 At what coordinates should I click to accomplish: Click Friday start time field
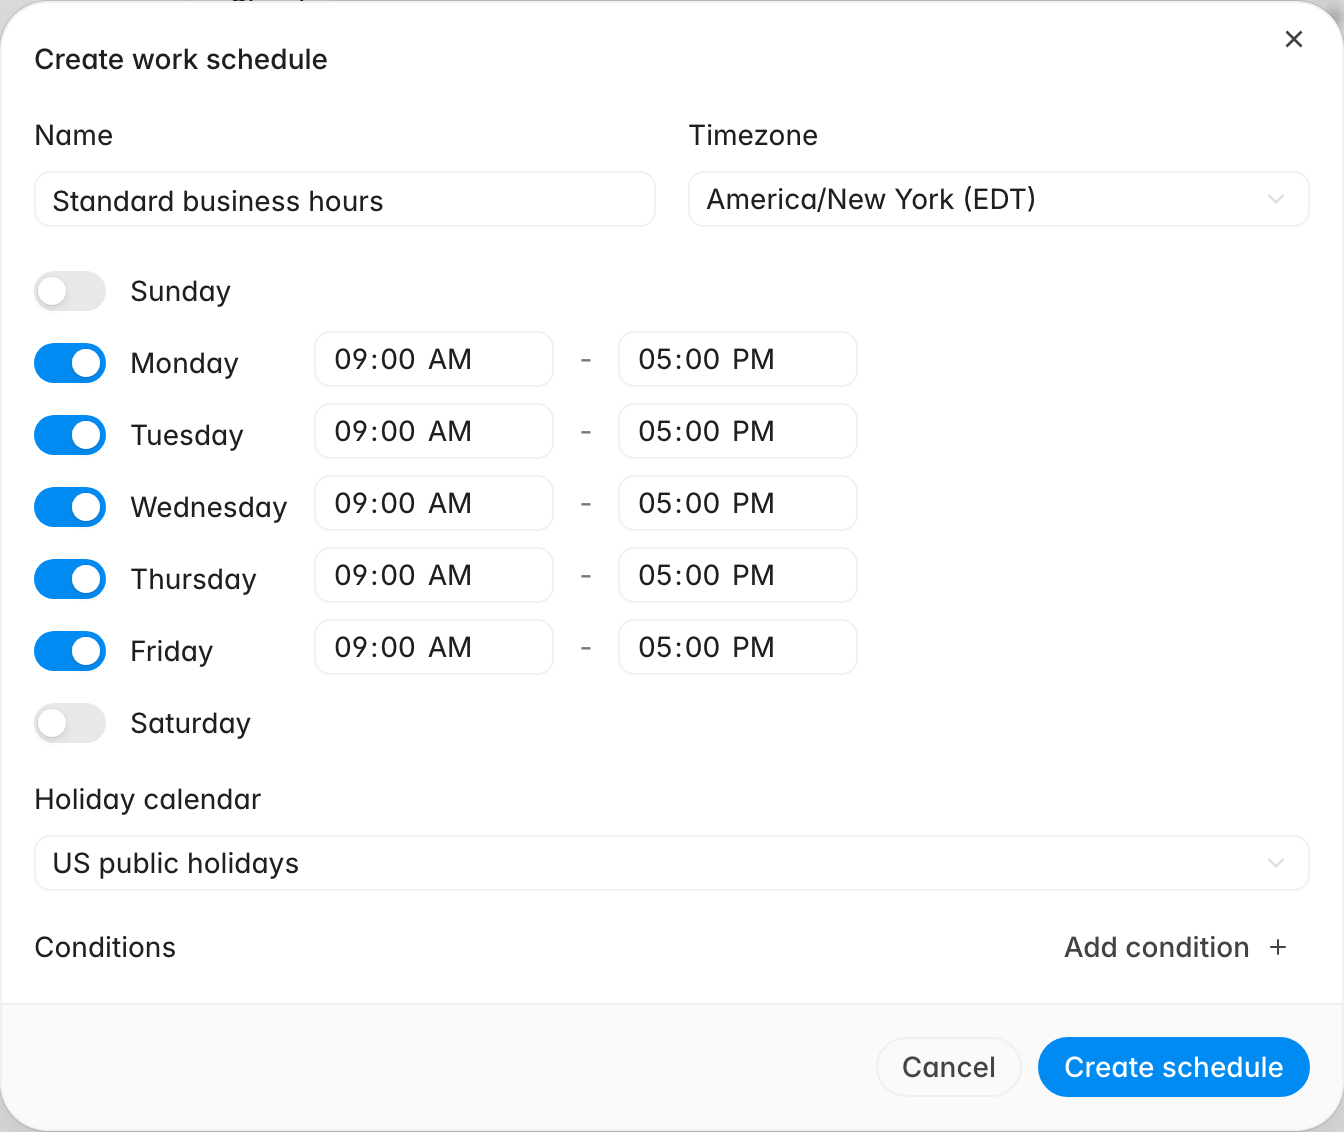[434, 647]
